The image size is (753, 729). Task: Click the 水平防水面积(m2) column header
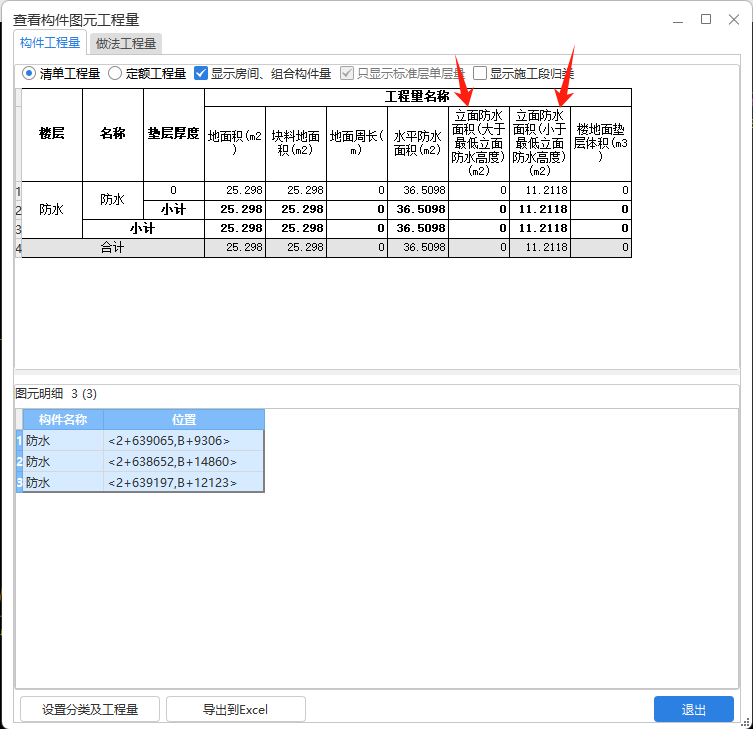(418, 144)
